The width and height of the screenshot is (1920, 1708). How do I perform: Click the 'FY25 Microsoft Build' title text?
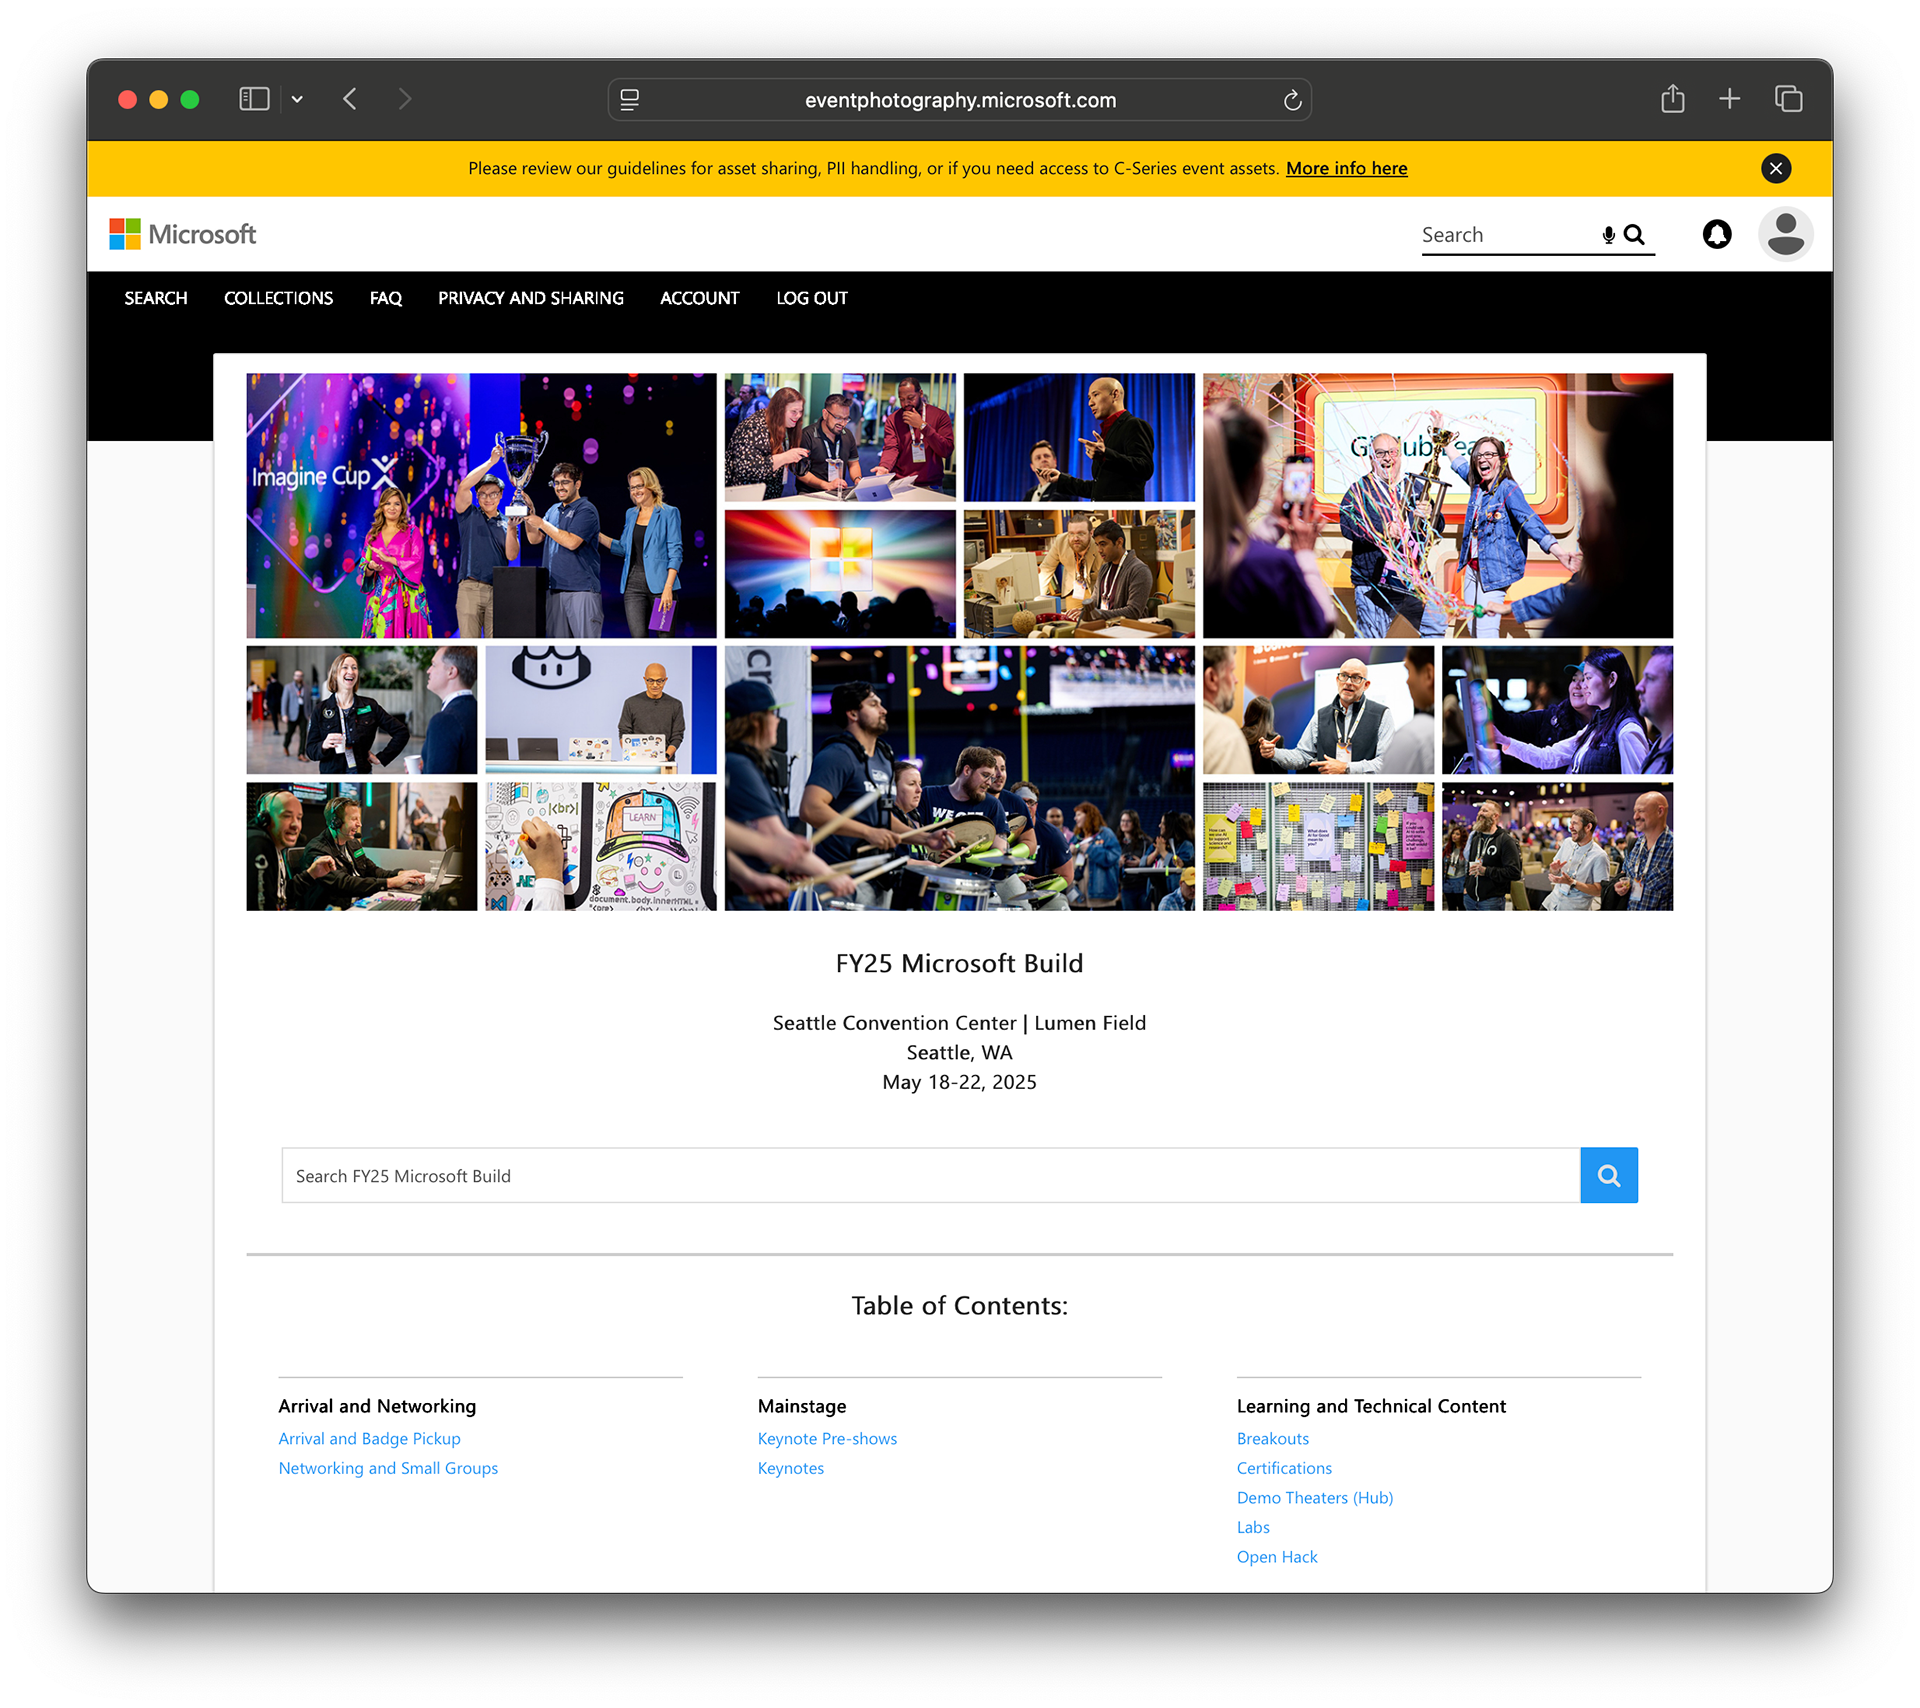(x=959, y=963)
